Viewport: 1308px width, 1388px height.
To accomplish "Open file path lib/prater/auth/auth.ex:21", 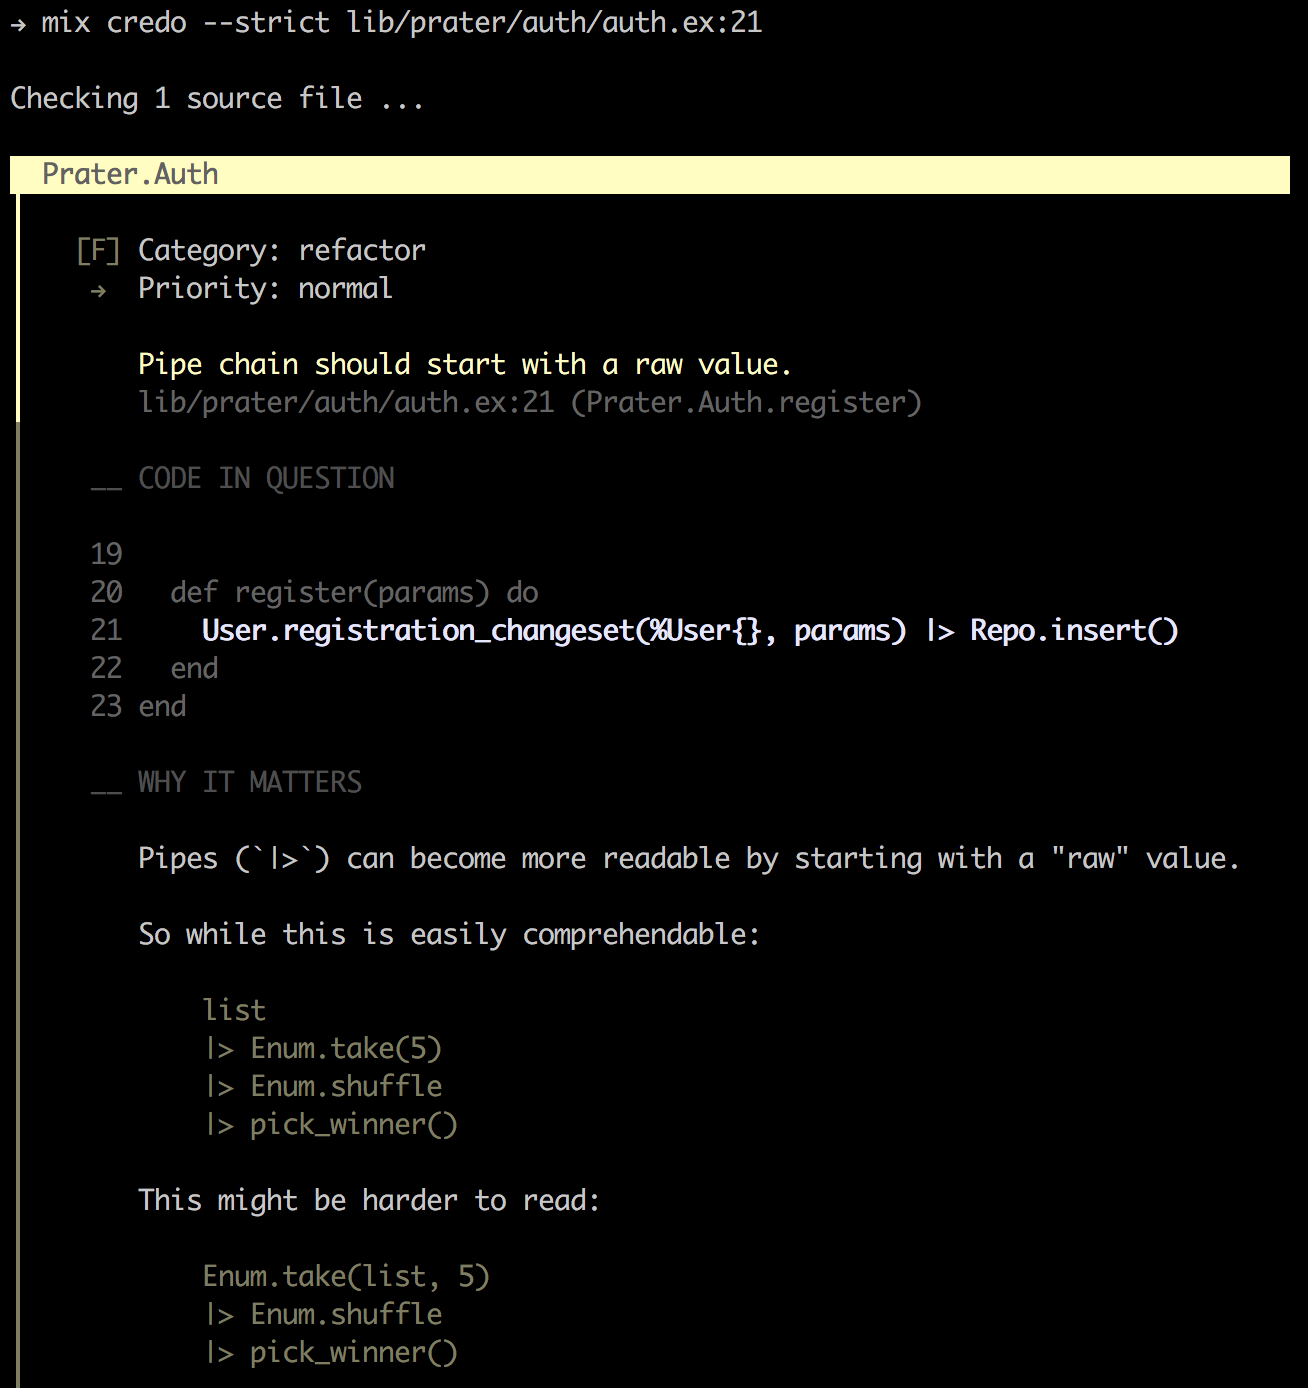I will pyautogui.click(x=344, y=402).
